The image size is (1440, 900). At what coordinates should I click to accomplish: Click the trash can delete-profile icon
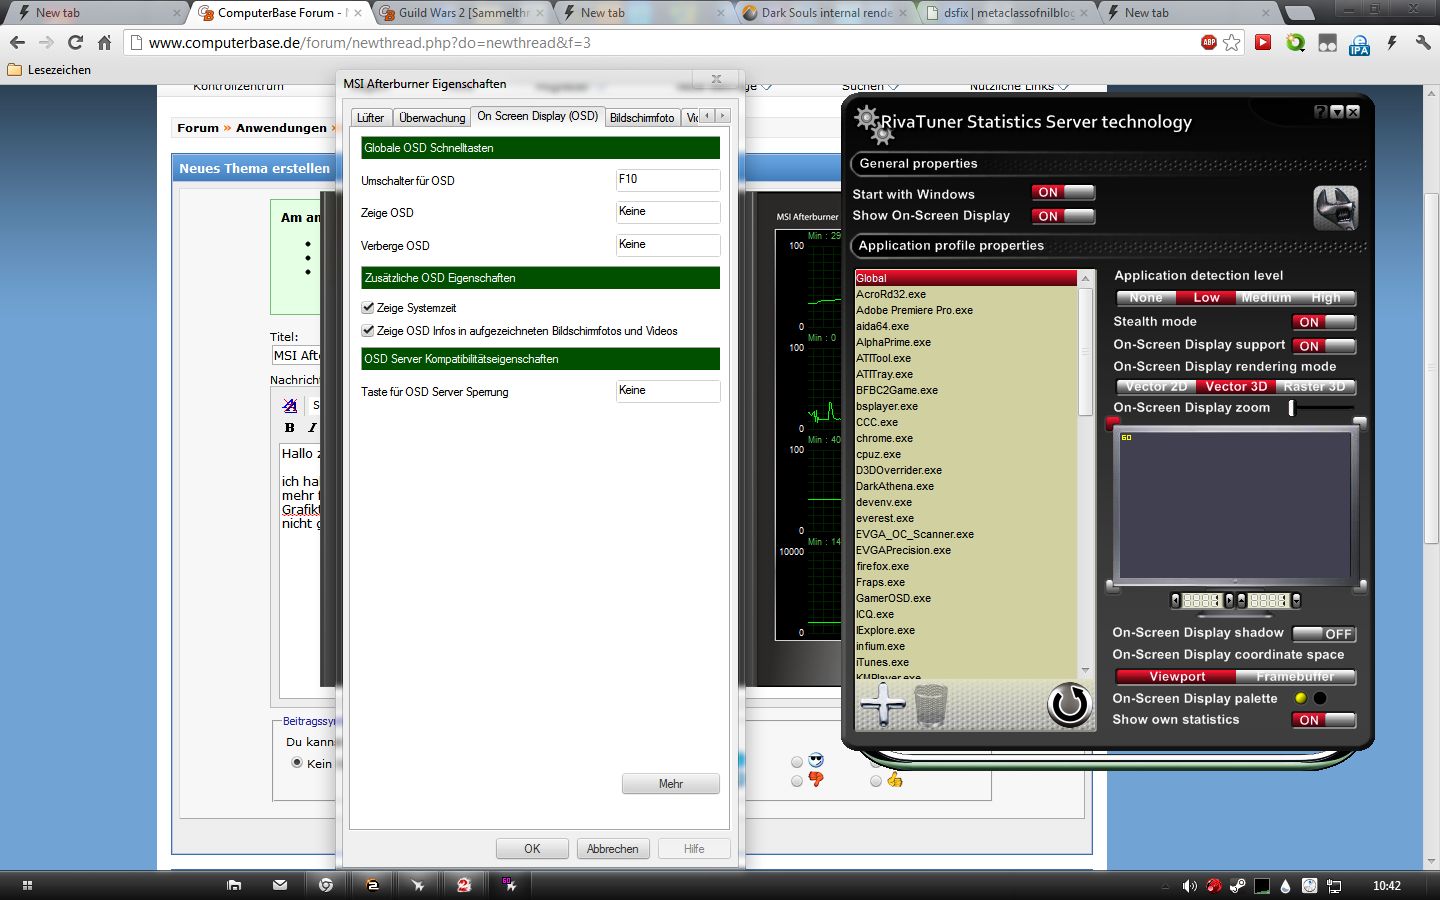(x=930, y=705)
